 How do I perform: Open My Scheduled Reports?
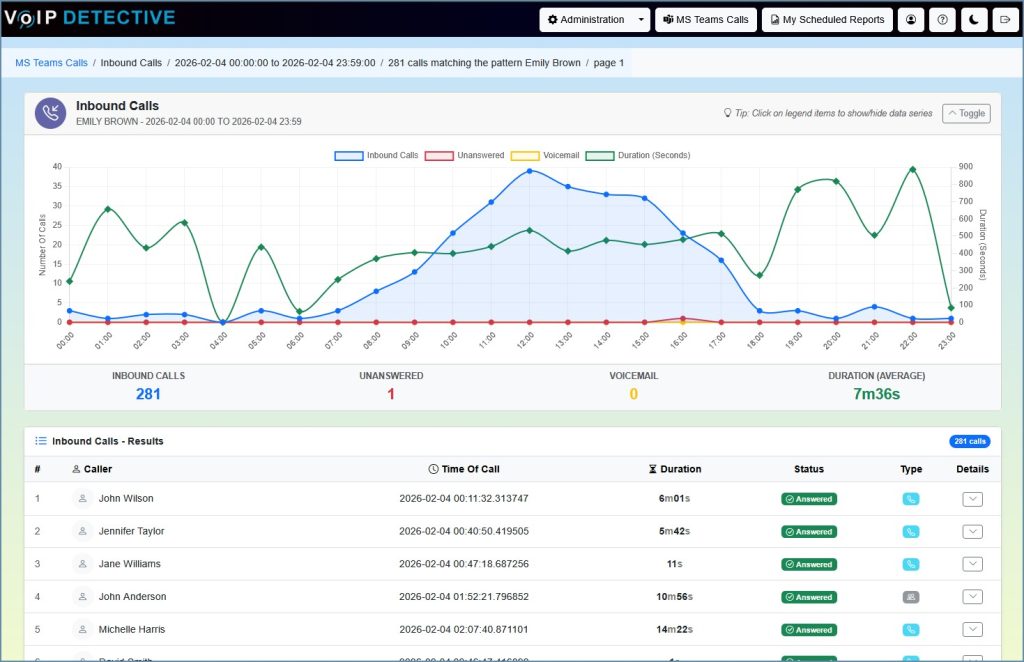coord(827,19)
